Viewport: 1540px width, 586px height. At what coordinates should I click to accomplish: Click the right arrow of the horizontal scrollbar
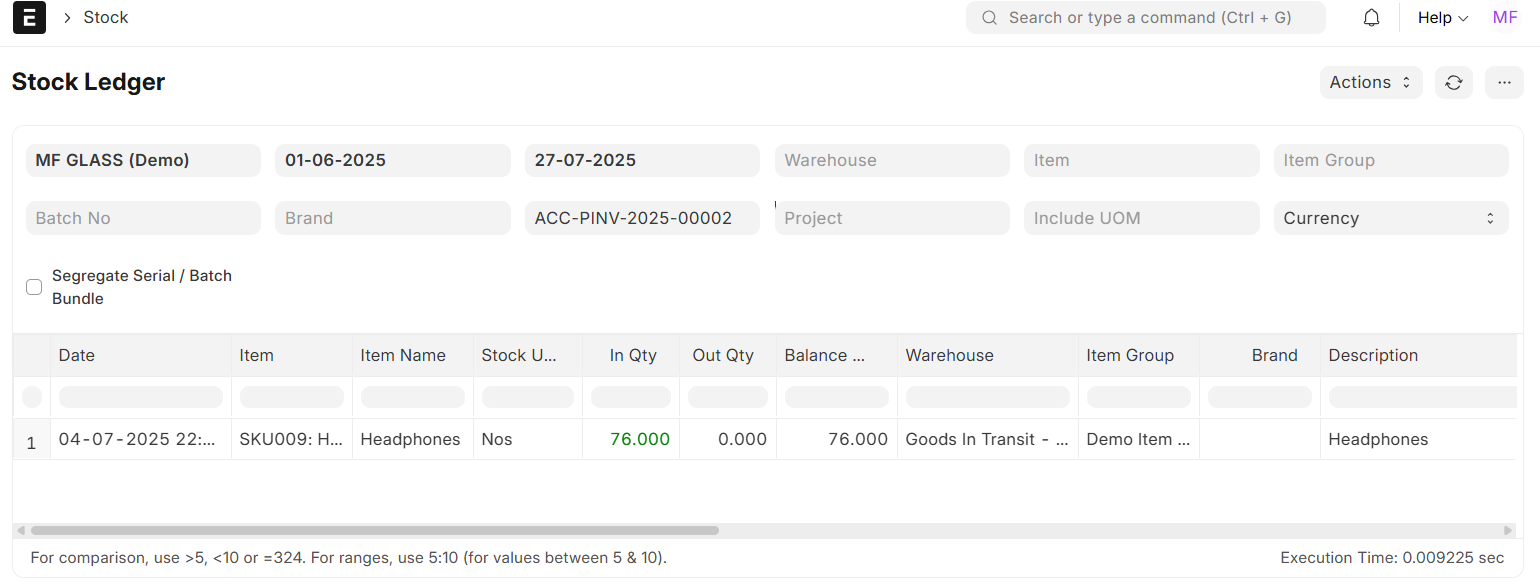[1508, 530]
